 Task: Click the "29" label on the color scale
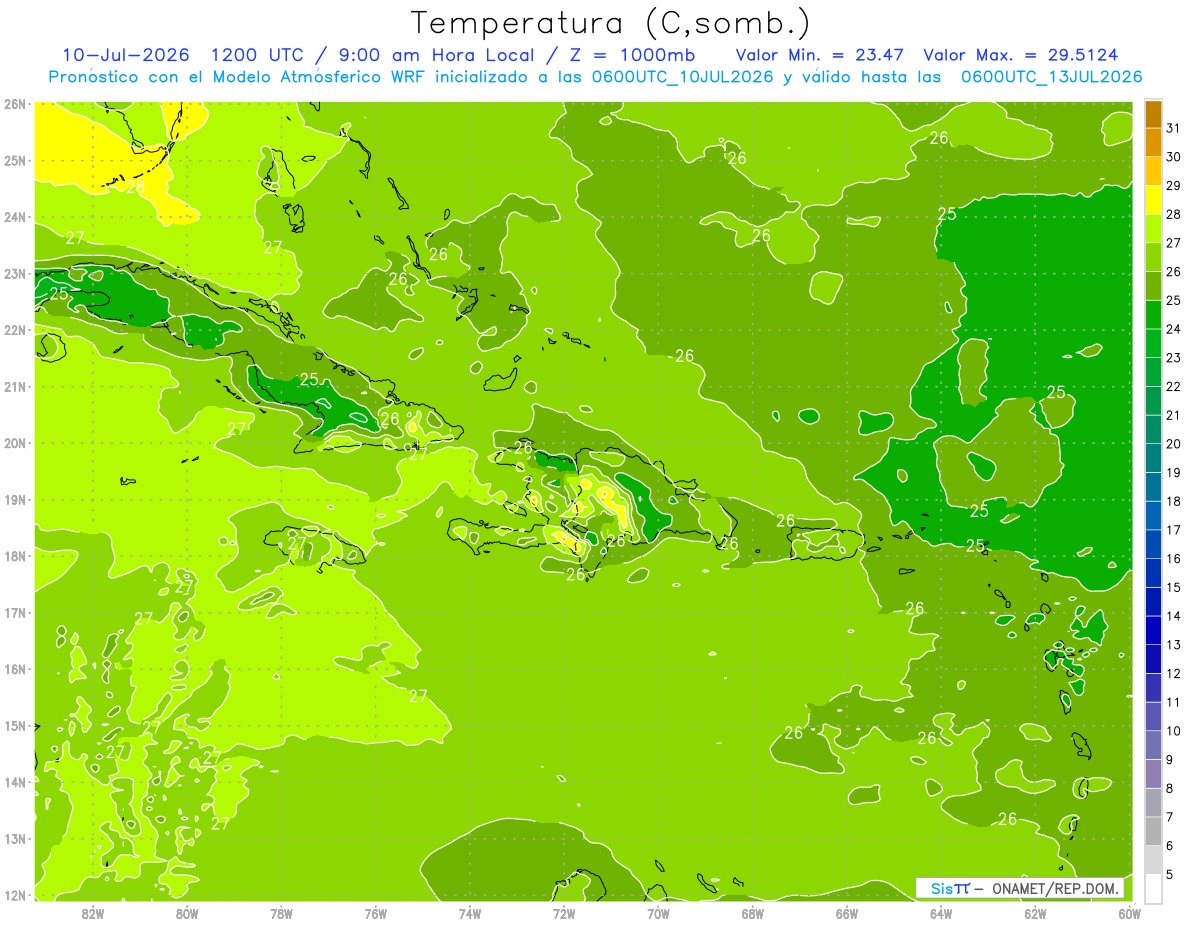pyautogui.click(x=1174, y=186)
